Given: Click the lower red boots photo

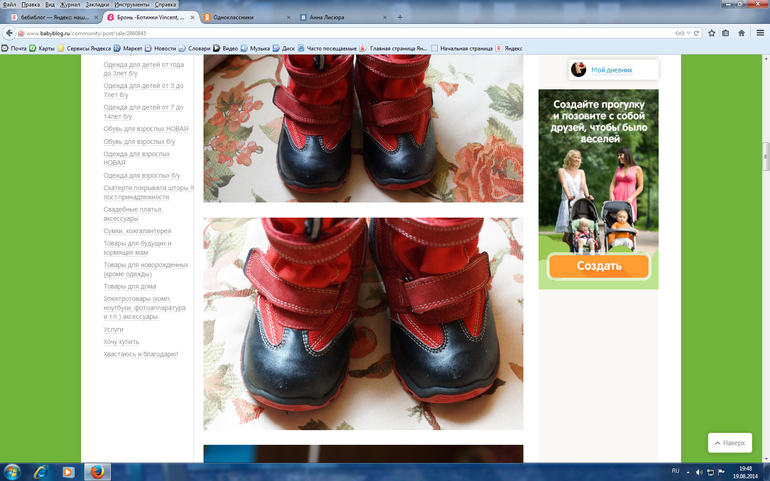Looking at the screenshot, I should click(363, 323).
